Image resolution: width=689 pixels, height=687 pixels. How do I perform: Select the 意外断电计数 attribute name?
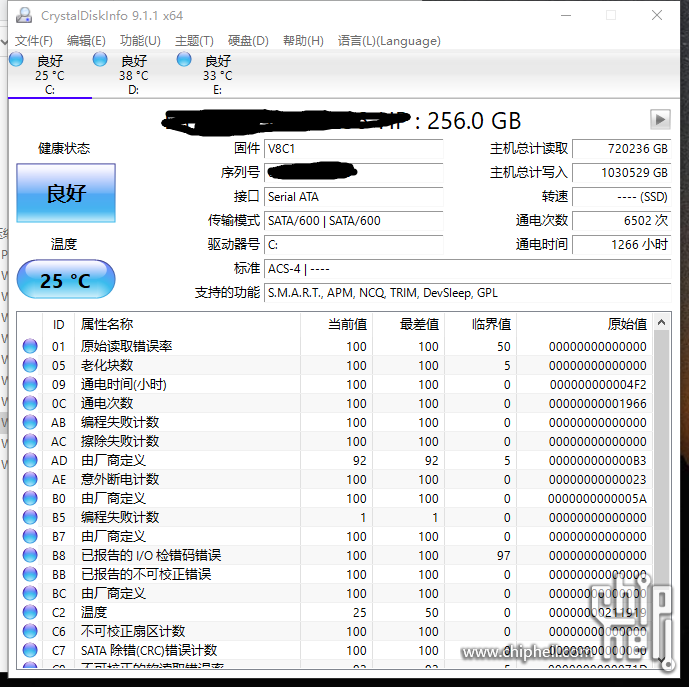[120, 479]
